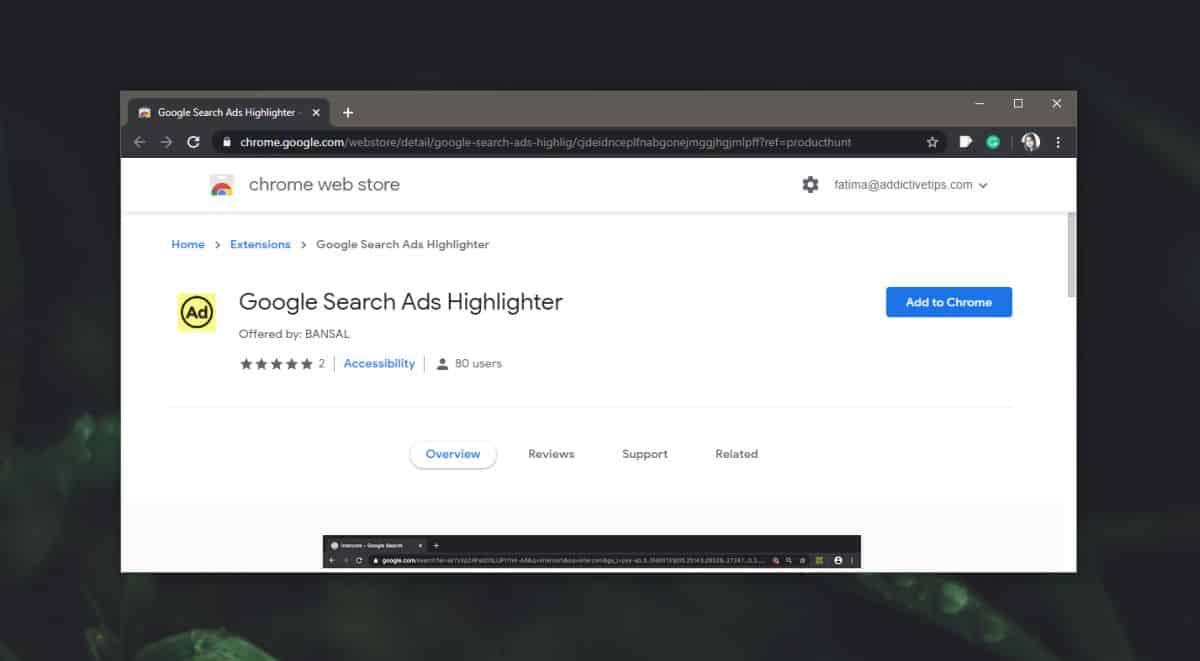Click the five-star rating
Screen dimensions: 1200x661
pos(277,364)
